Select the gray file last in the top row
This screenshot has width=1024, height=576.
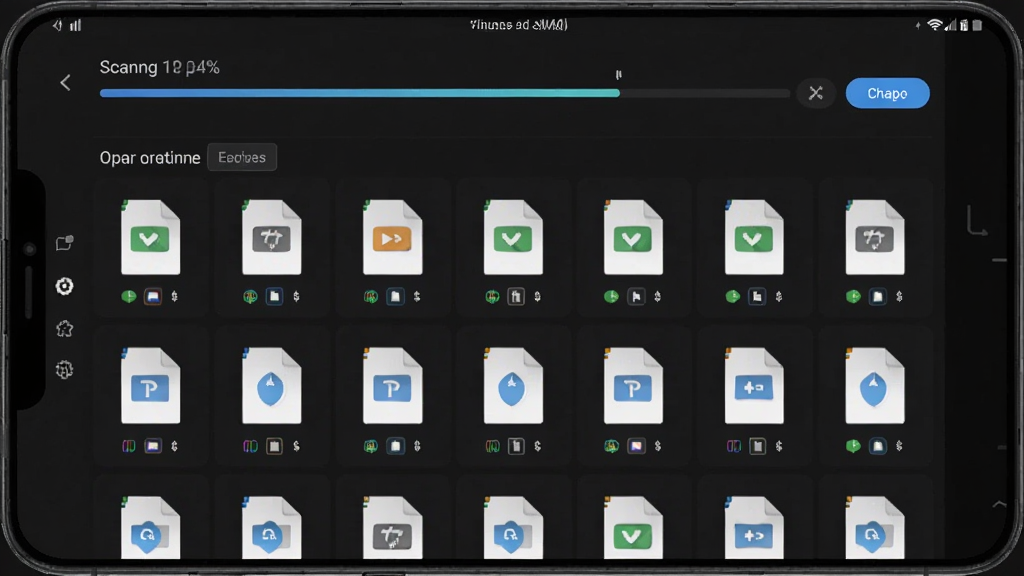click(875, 237)
